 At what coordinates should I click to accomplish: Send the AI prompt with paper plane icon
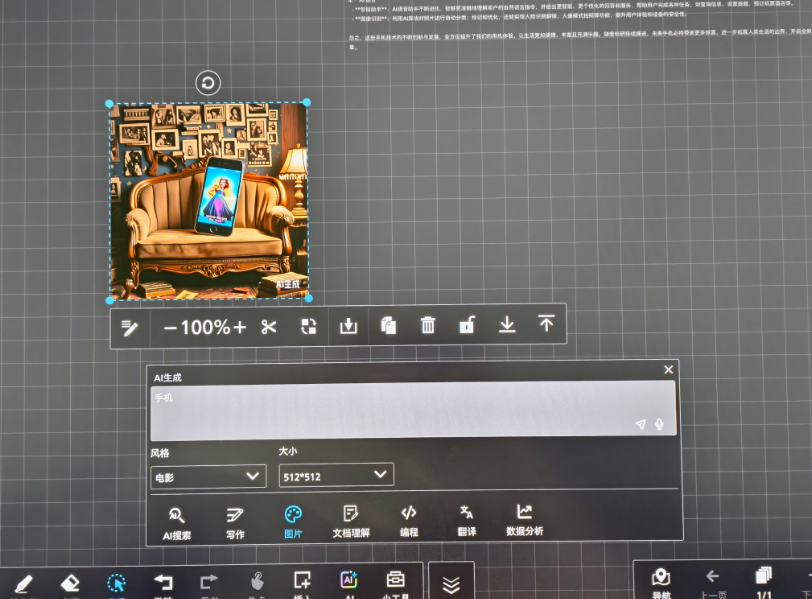point(640,424)
